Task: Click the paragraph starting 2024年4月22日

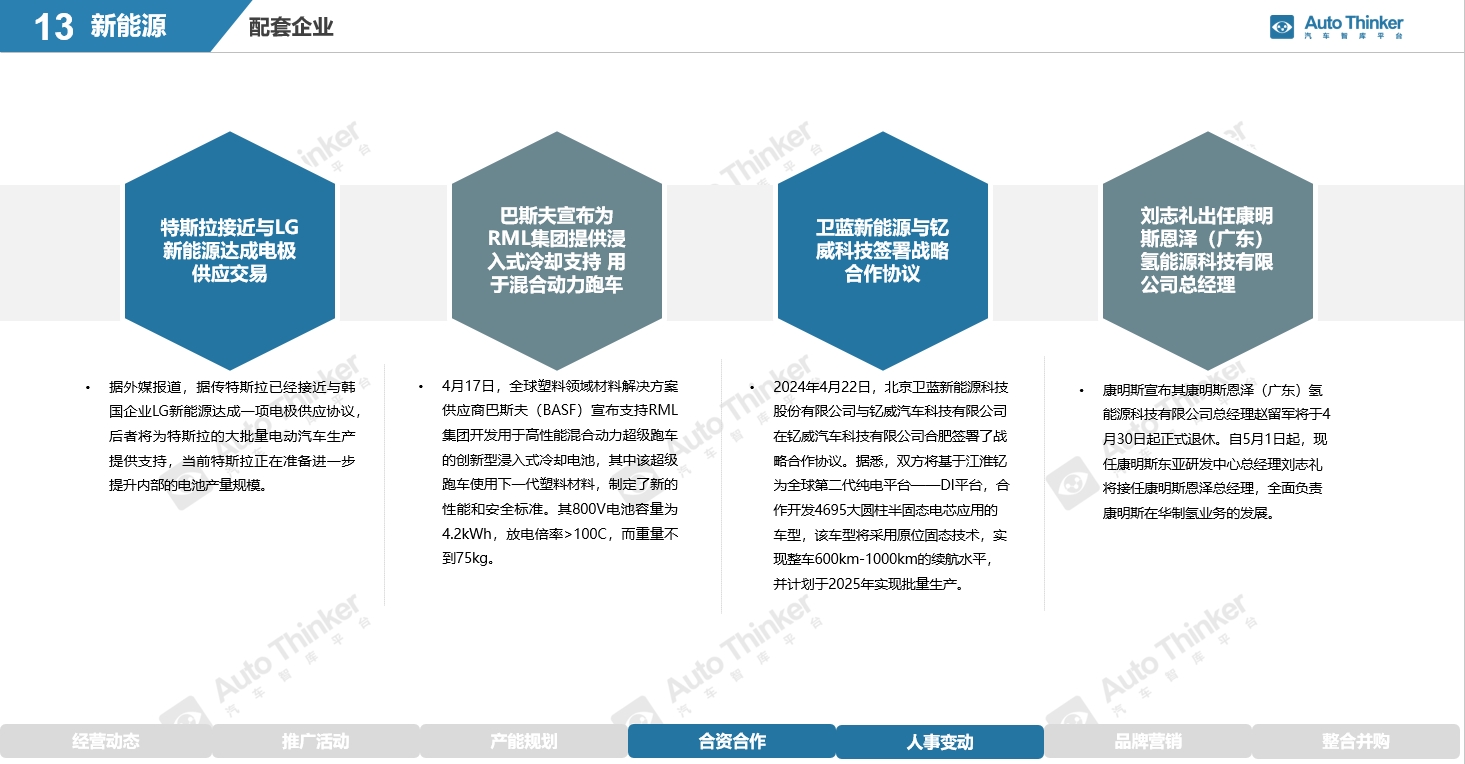Action: (x=891, y=486)
